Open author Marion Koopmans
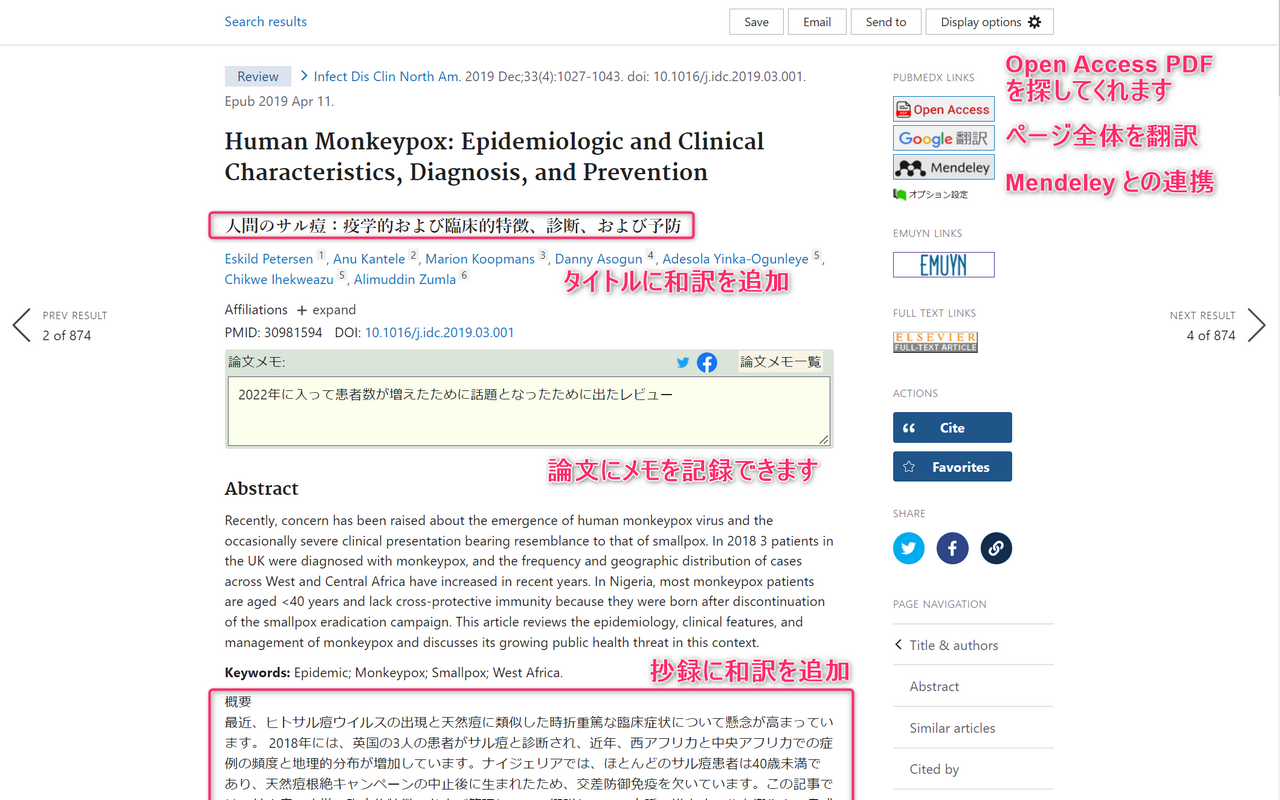Image resolution: width=1280 pixels, height=800 pixels. 480,259
